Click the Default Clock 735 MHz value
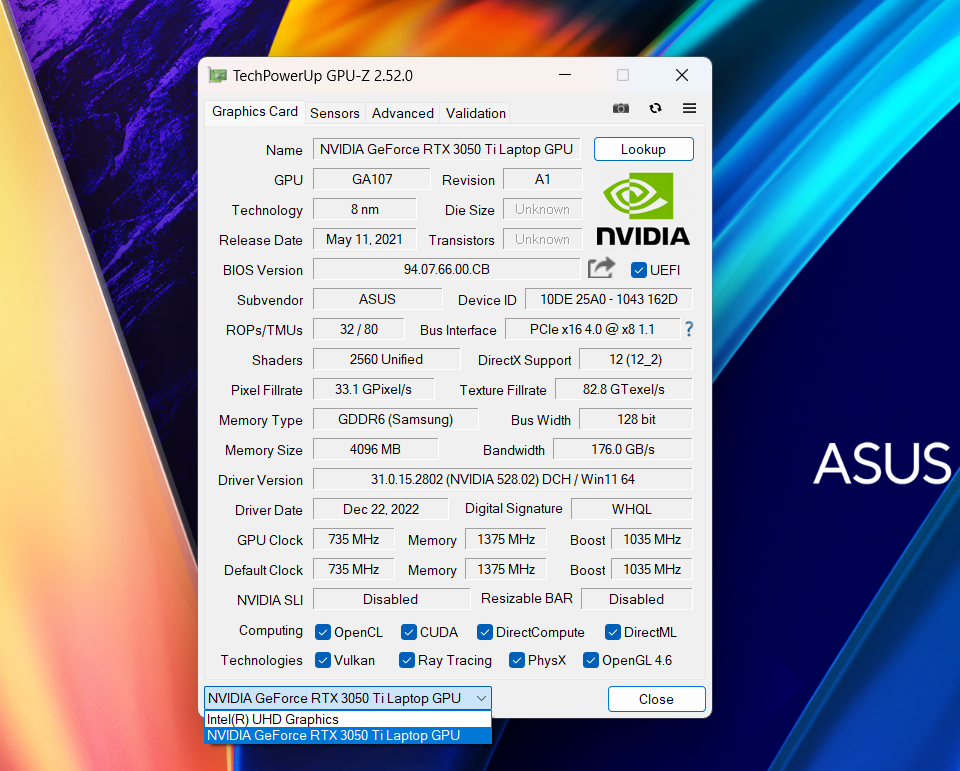960x771 pixels. (x=353, y=569)
